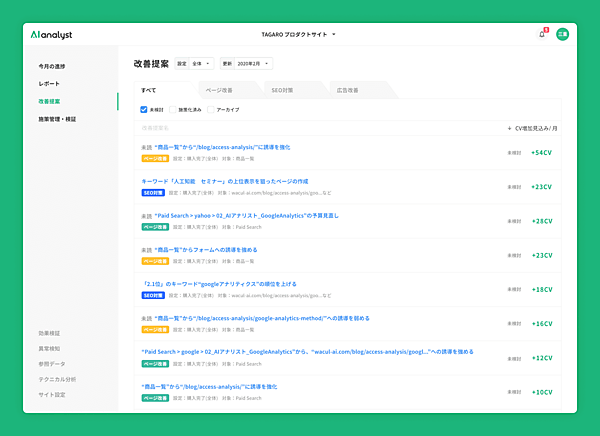Click the blue SEO対策 tag in the +18CV row
The image size is (600, 436).
click(x=153, y=296)
